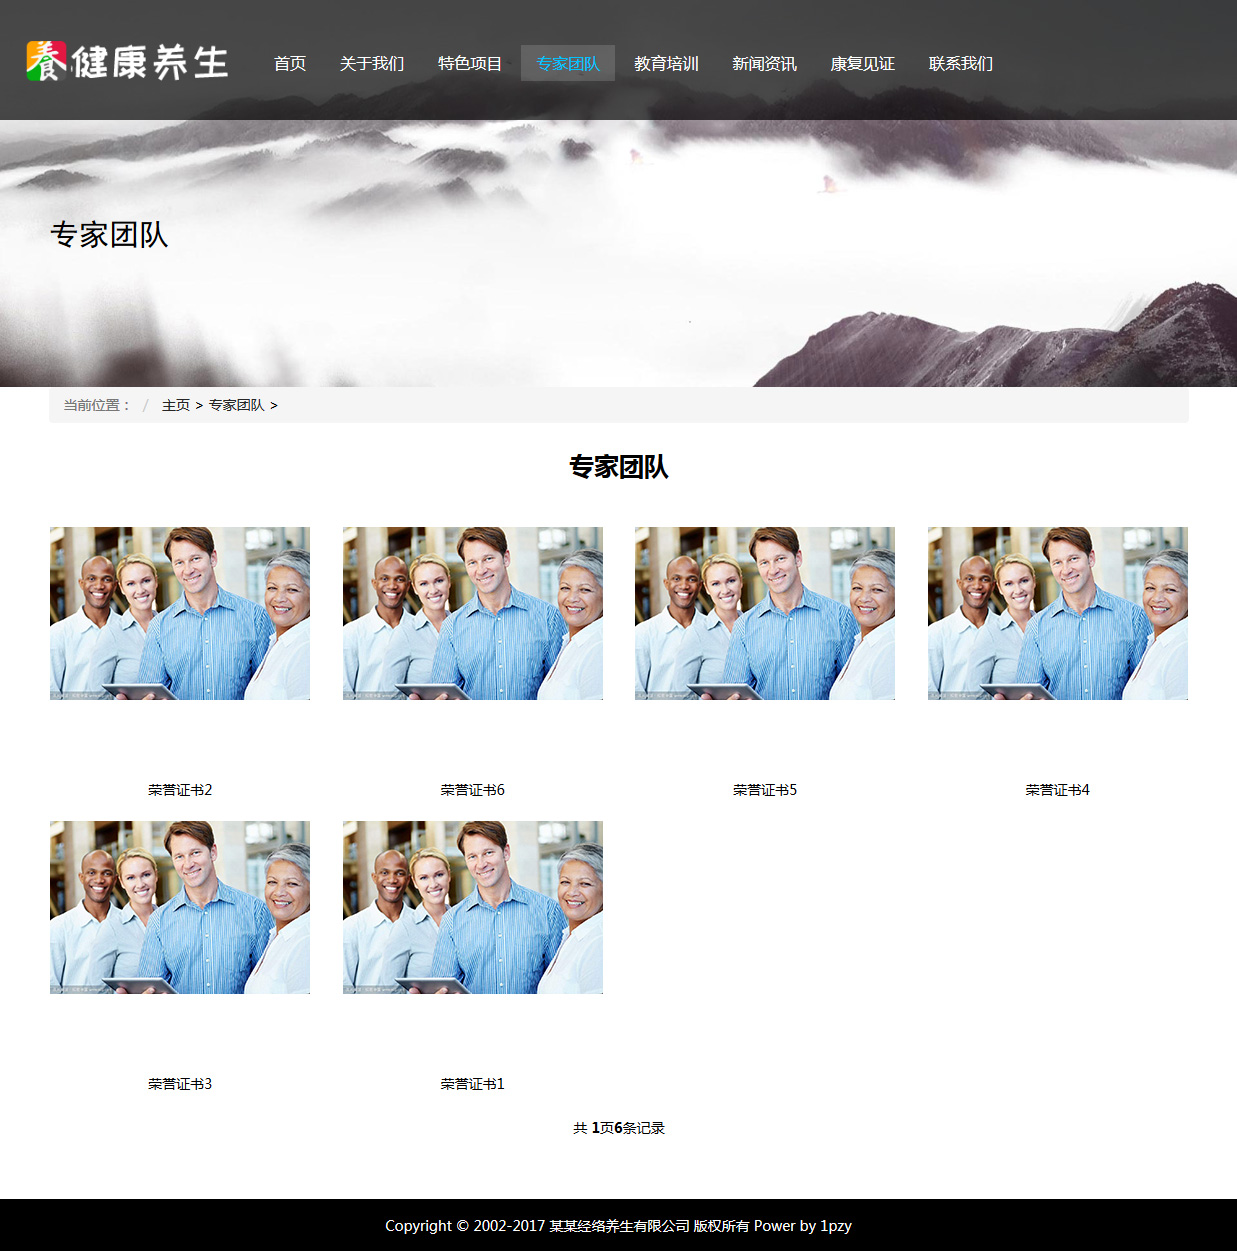The height and width of the screenshot is (1251, 1237).
Task: Click the 荣誉证书2 caption link
Action: (x=180, y=790)
